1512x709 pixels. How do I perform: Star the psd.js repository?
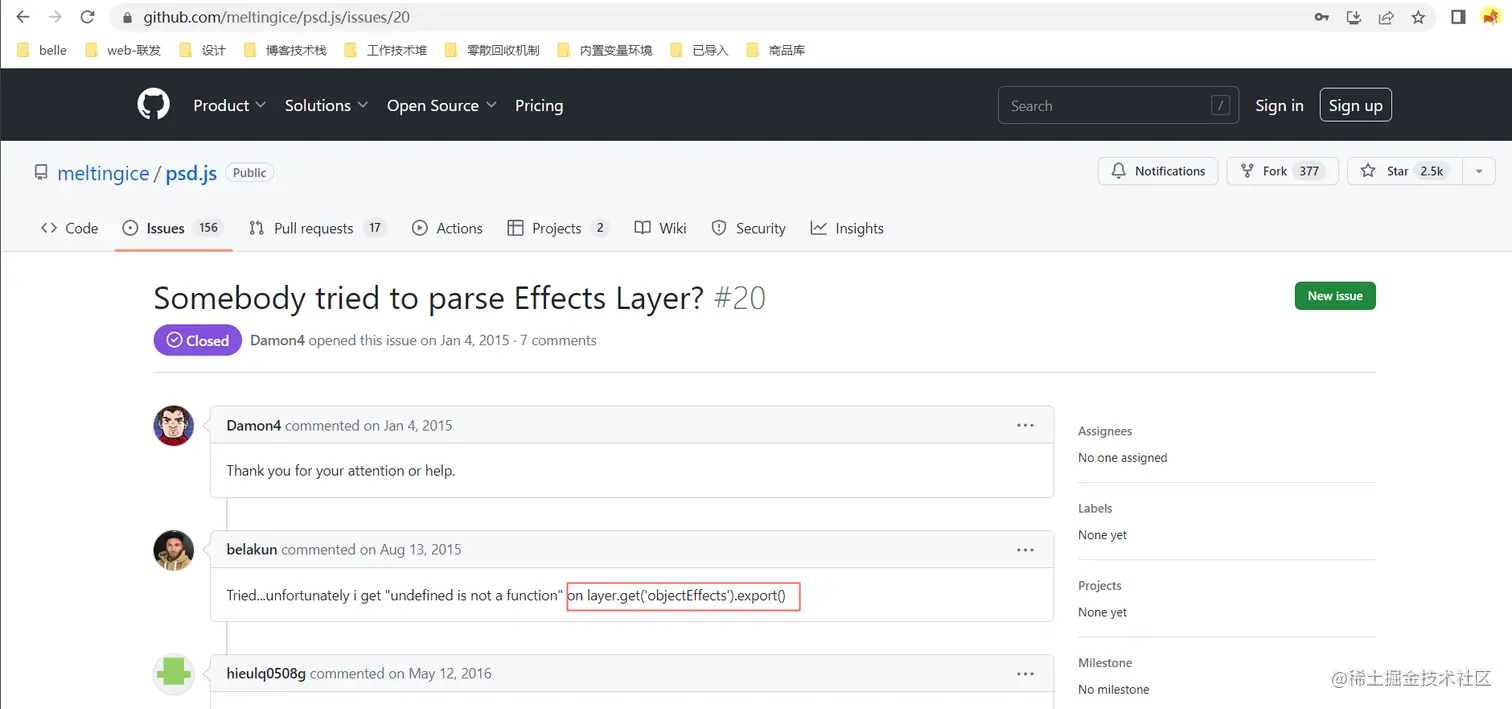[x=1405, y=171]
